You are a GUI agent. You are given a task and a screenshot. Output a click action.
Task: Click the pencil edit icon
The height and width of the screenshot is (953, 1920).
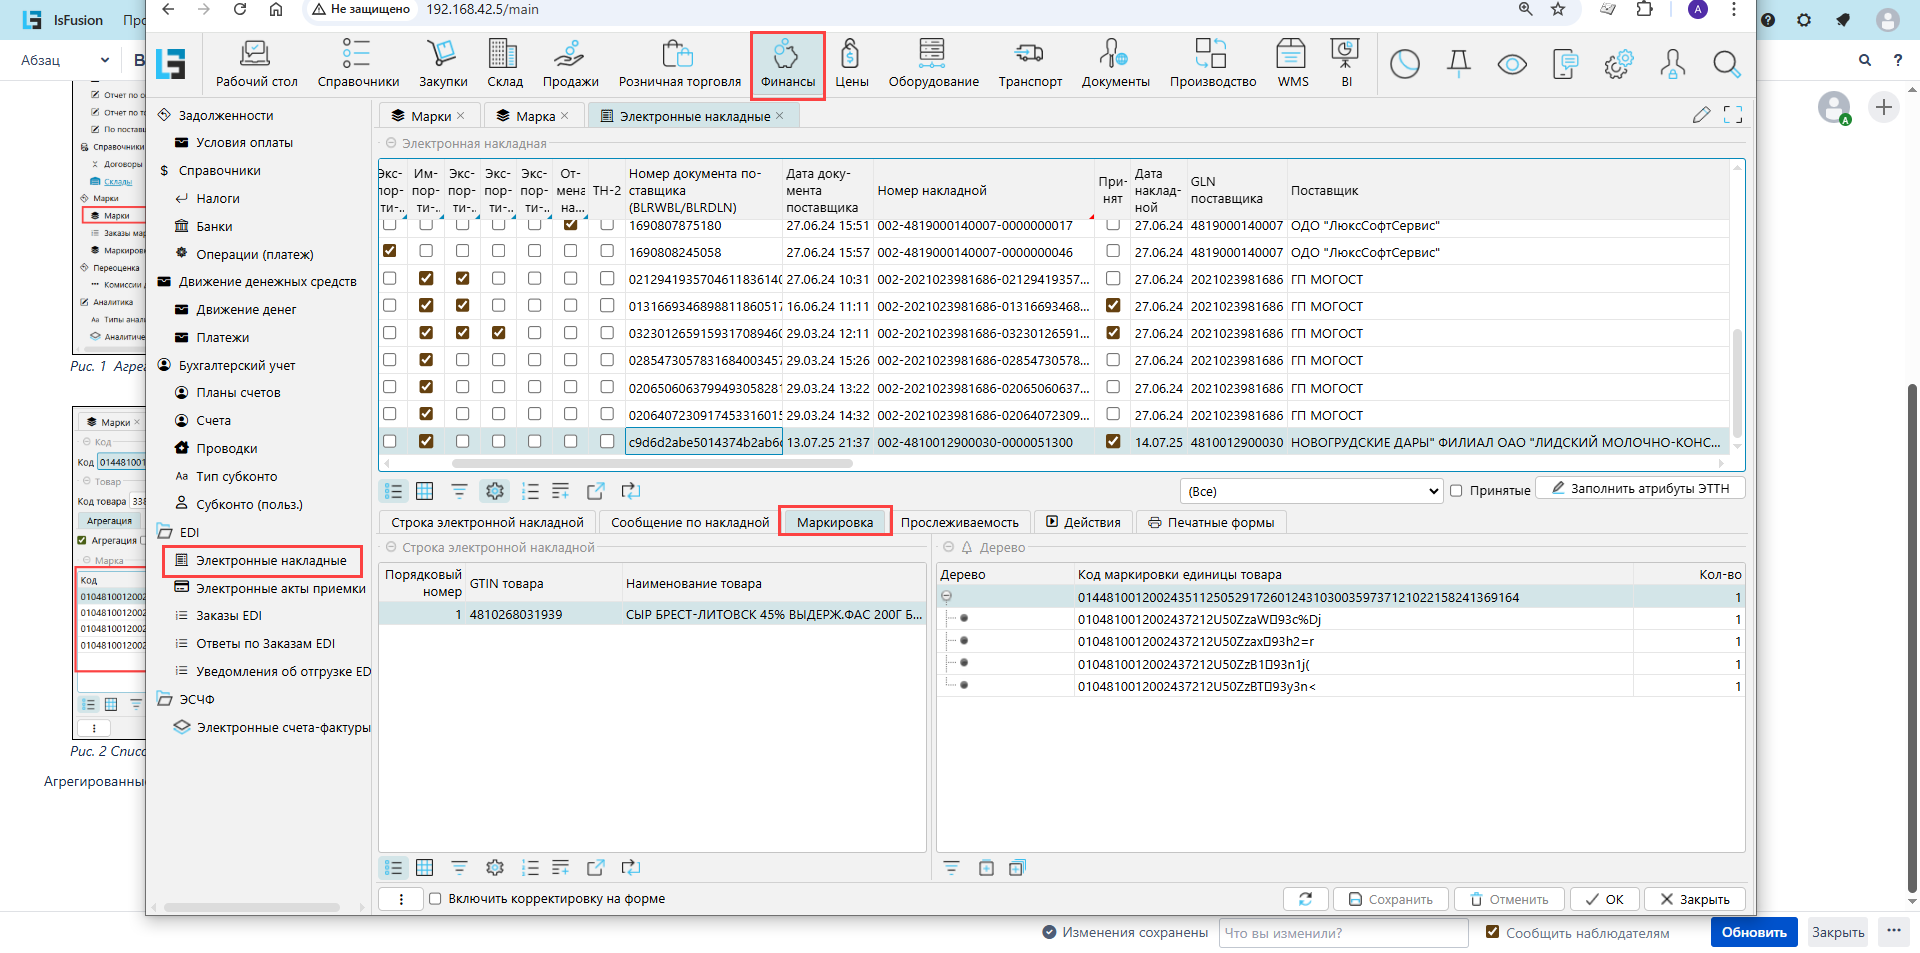click(1701, 115)
